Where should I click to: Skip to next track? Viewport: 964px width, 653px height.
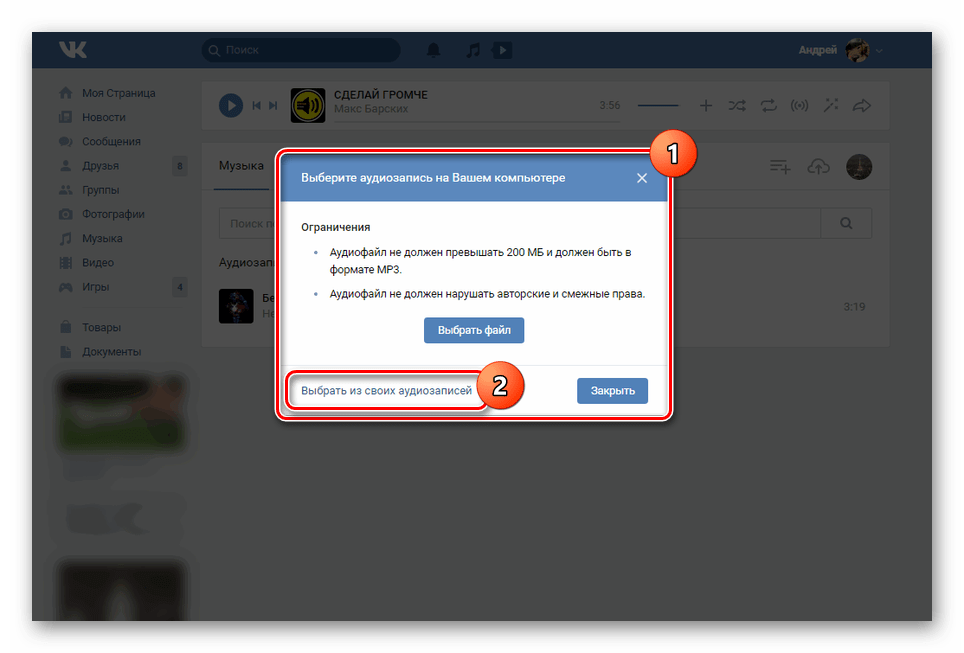coord(274,106)
